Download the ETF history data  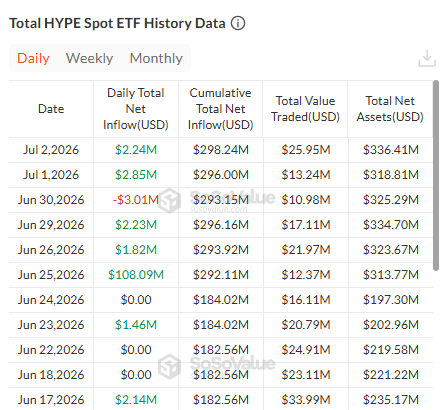[427, 58]
